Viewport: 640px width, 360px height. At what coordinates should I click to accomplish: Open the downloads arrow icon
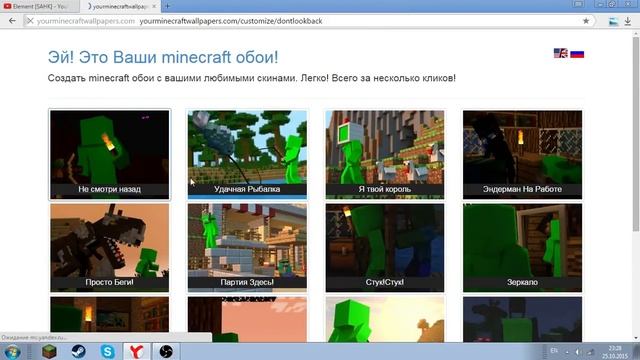click(628, 21)
